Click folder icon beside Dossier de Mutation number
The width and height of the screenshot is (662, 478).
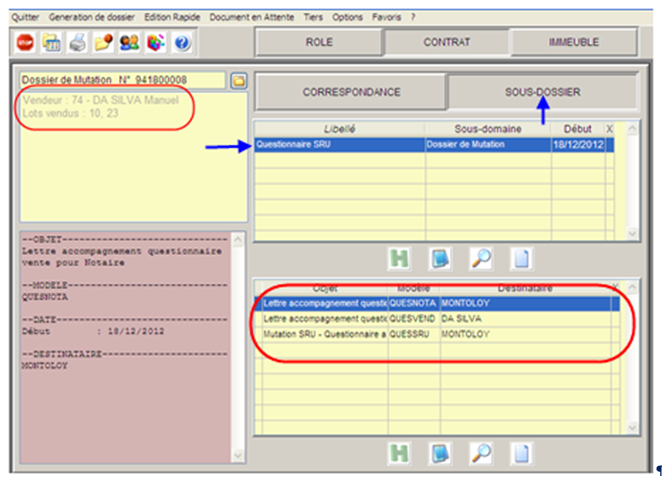tap(239, 80)
